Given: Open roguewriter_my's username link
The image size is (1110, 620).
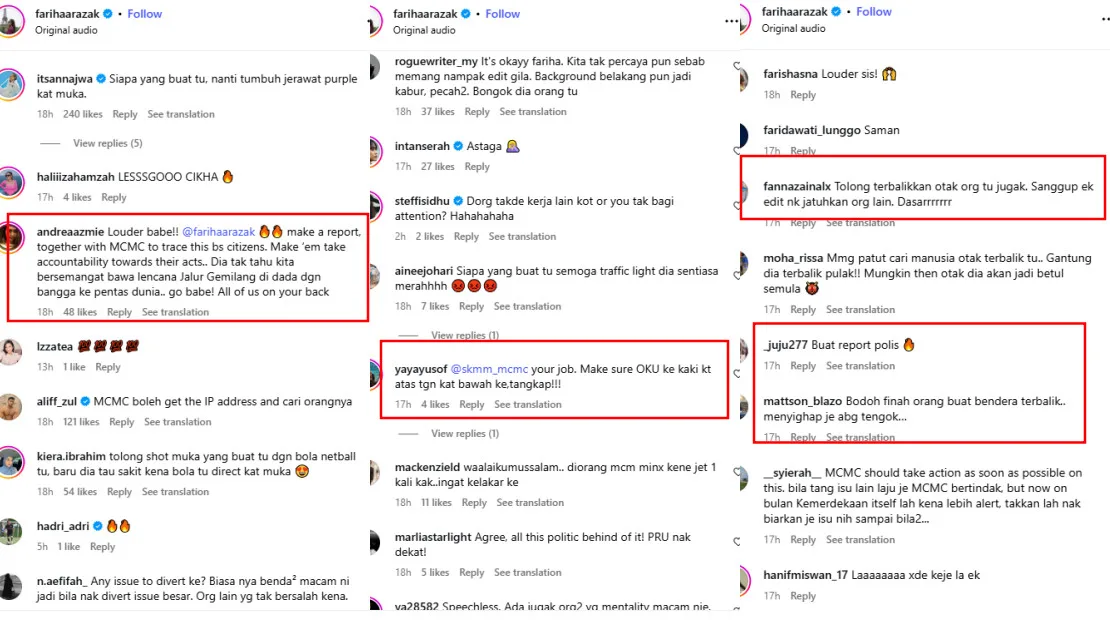Looking at the screenshot, I should [x=436, y=60].
